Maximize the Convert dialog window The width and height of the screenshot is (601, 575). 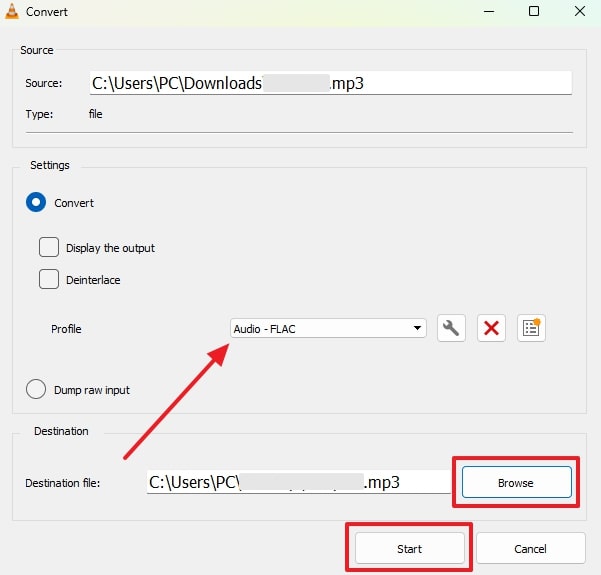click(x=533, y=11)
